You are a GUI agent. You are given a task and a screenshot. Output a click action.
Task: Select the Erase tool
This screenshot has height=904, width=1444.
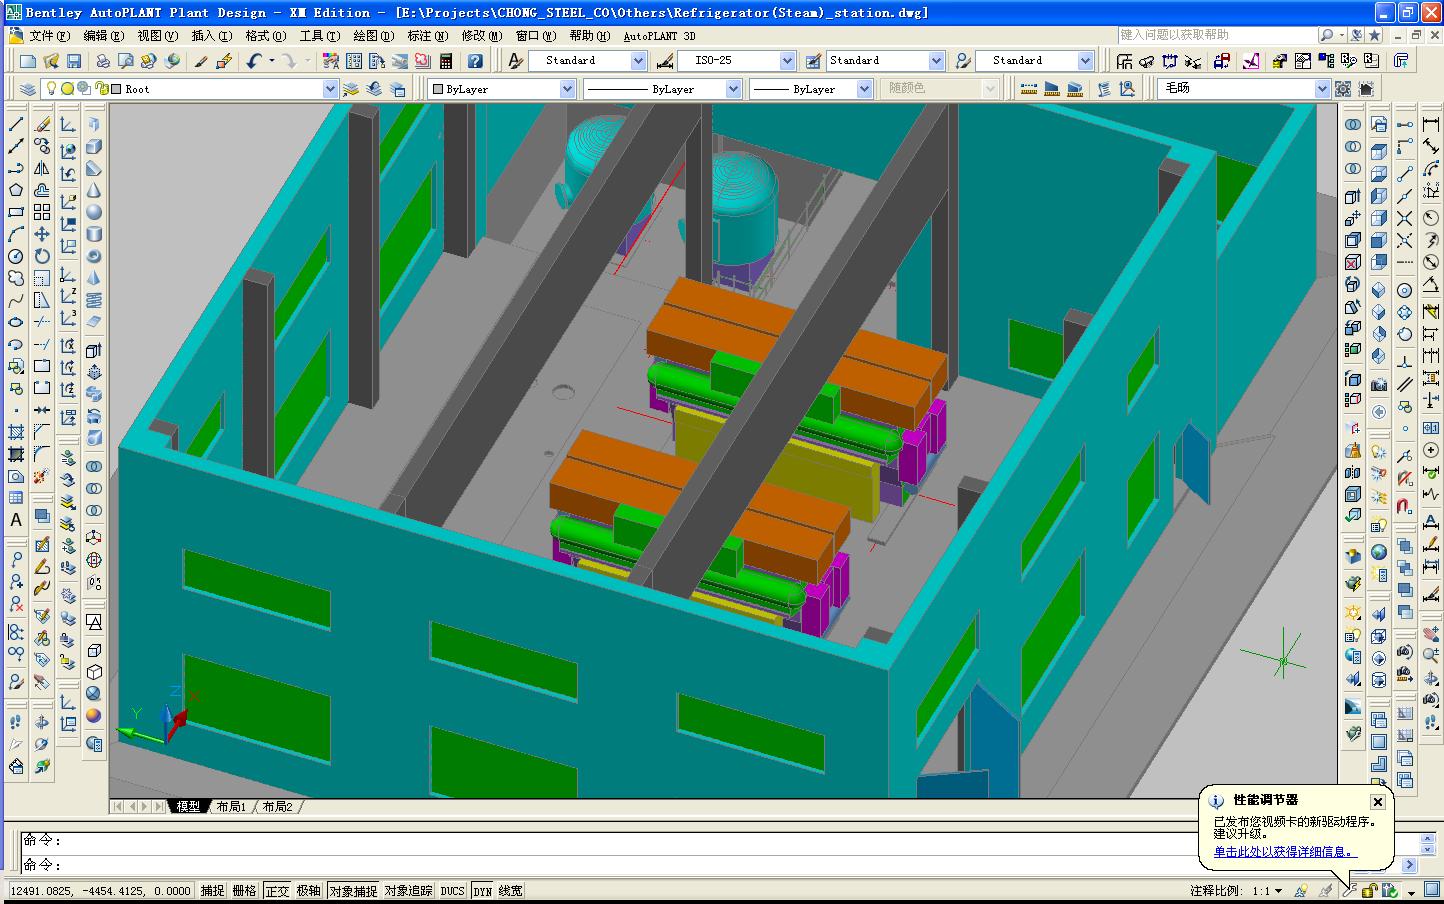point(42,125)
